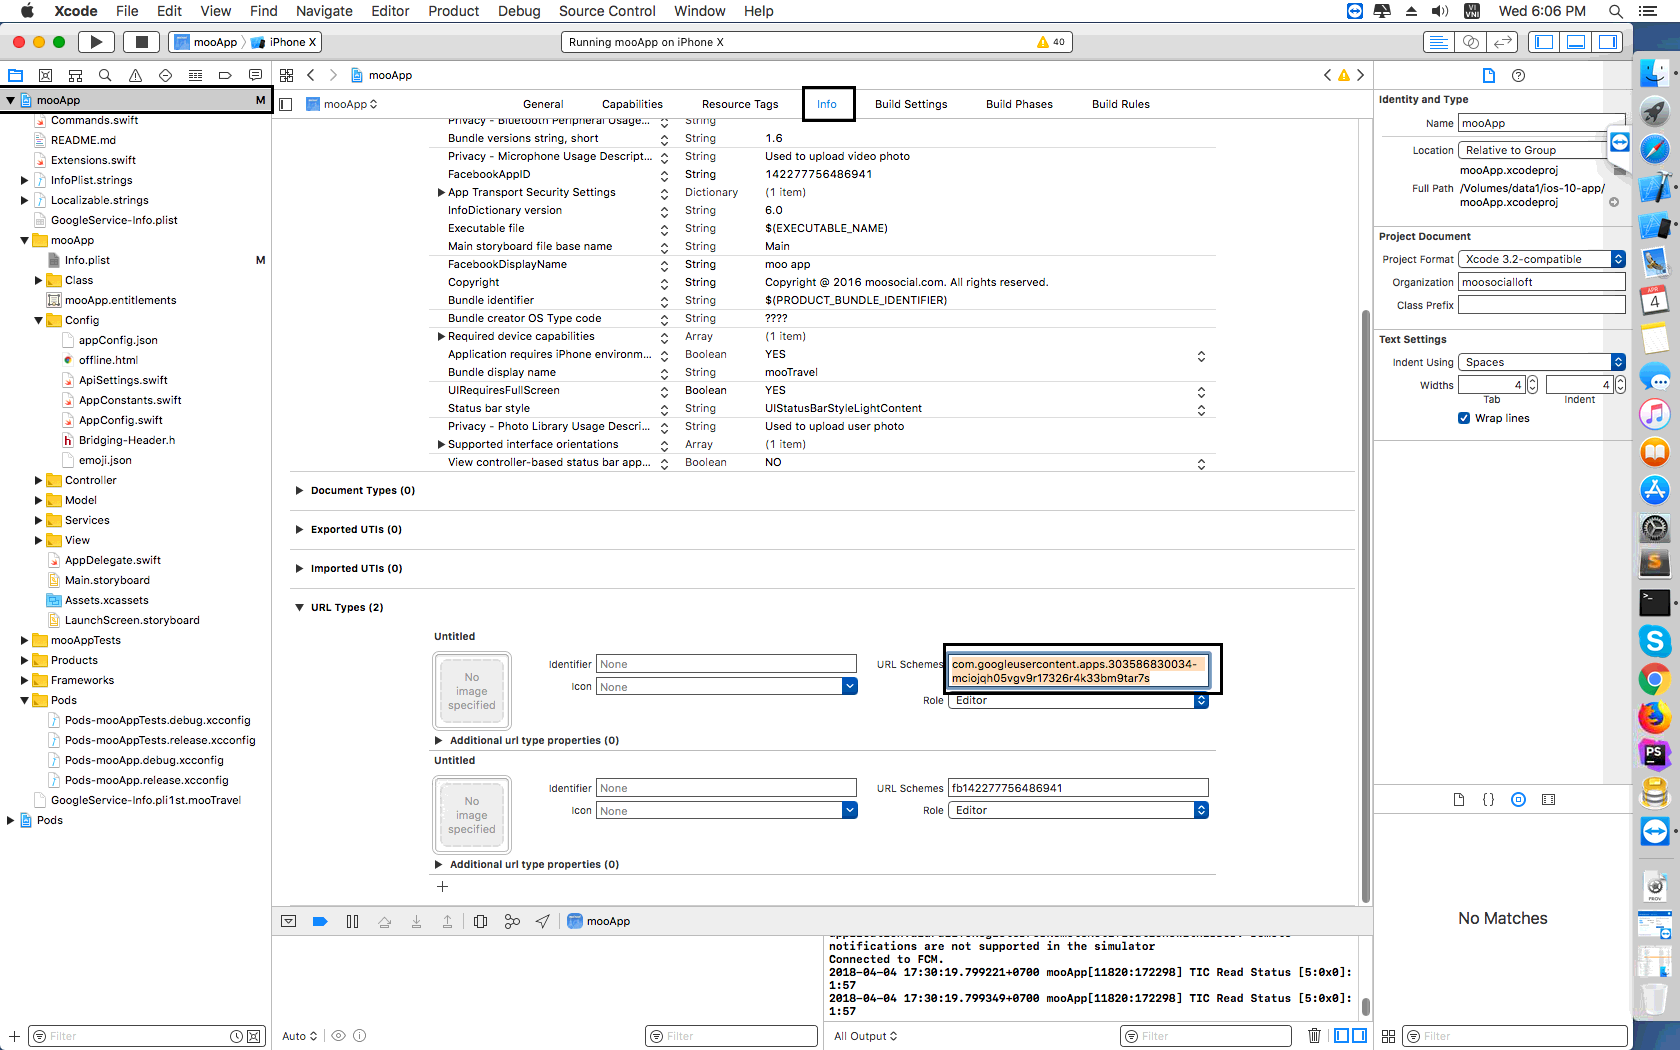Image resolution: width=1680 pixels, height=1050 pixels.
Task: Clear the console with the trash icon
Action: (1314, 1036)
